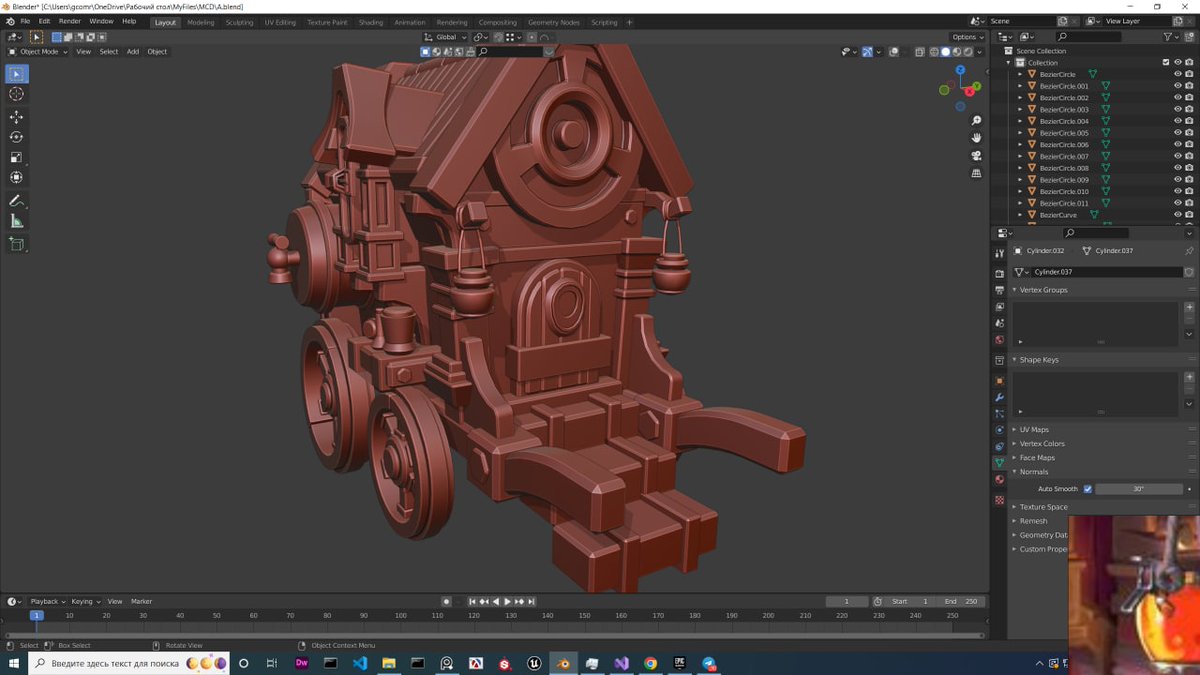
Task: Select the Measure tool
Action: tap(17, 221)
